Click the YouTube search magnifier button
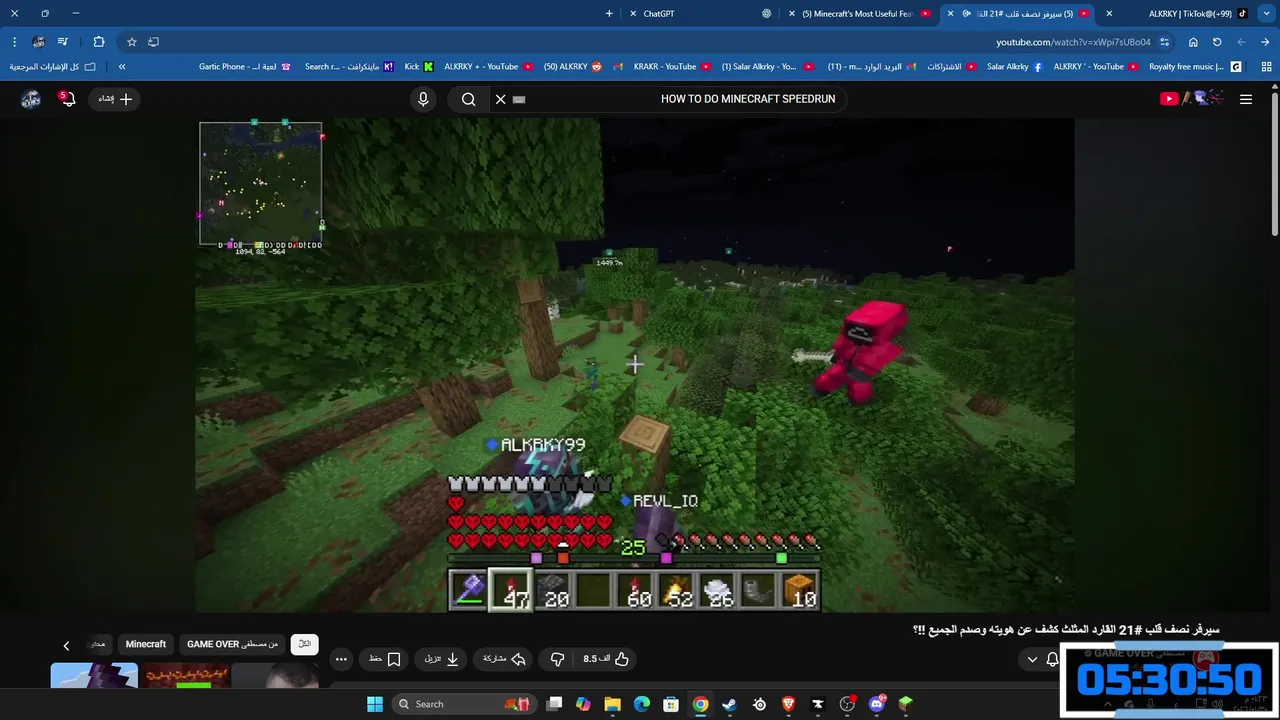Screen dimensions: 1280x720 click(468, 99)
